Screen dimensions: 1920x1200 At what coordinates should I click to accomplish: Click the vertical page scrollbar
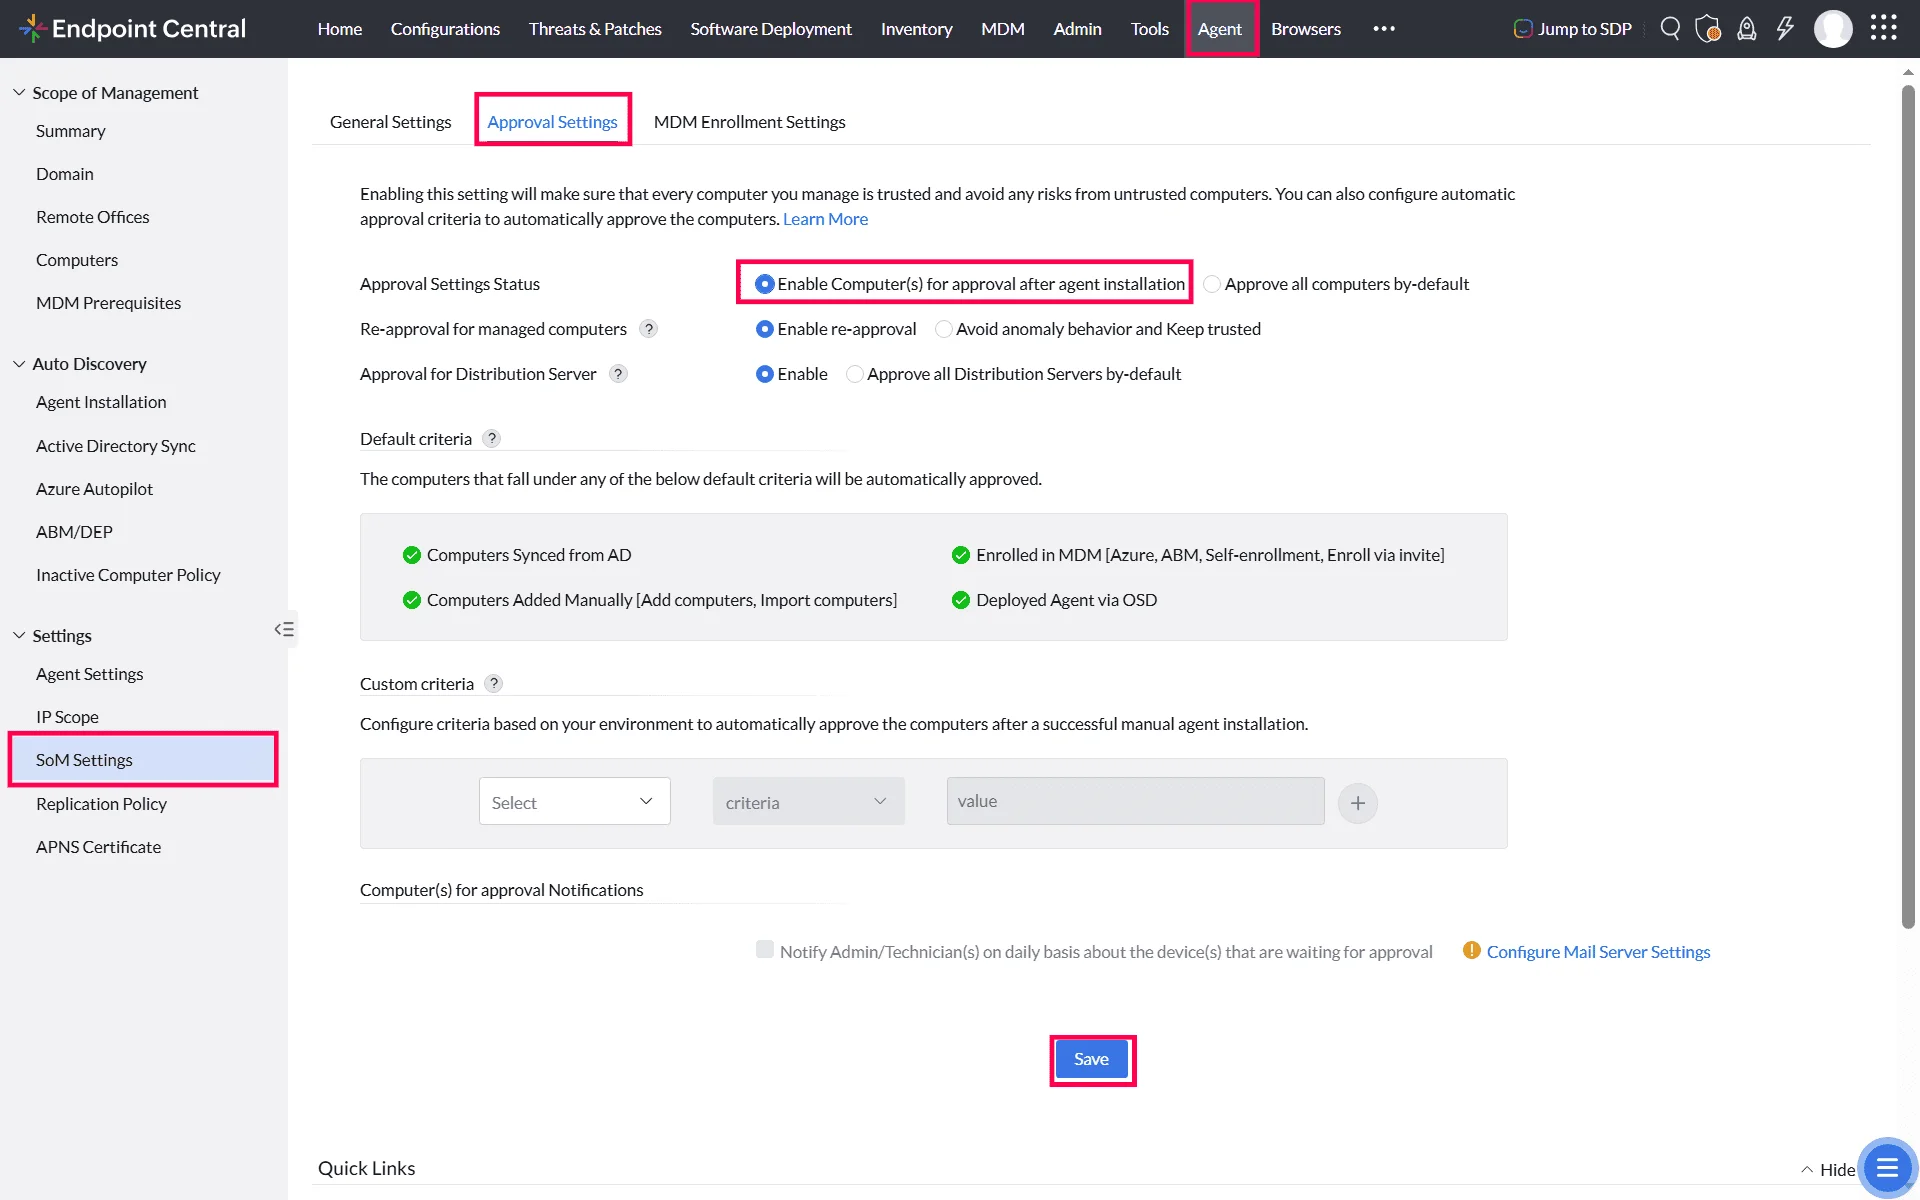click(x=1908, y=507)
